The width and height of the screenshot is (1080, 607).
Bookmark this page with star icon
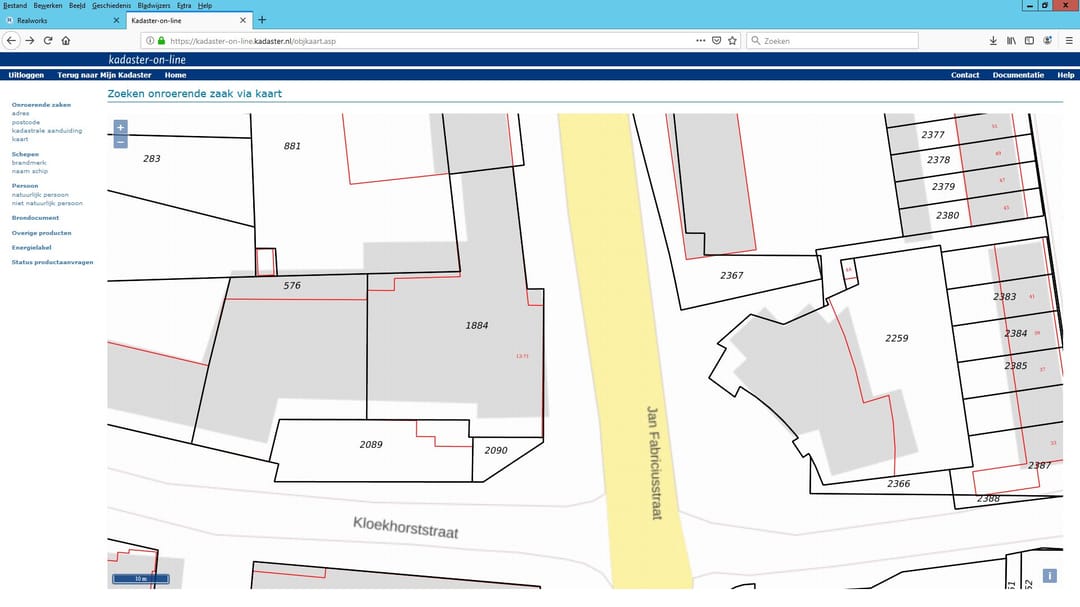732,41
